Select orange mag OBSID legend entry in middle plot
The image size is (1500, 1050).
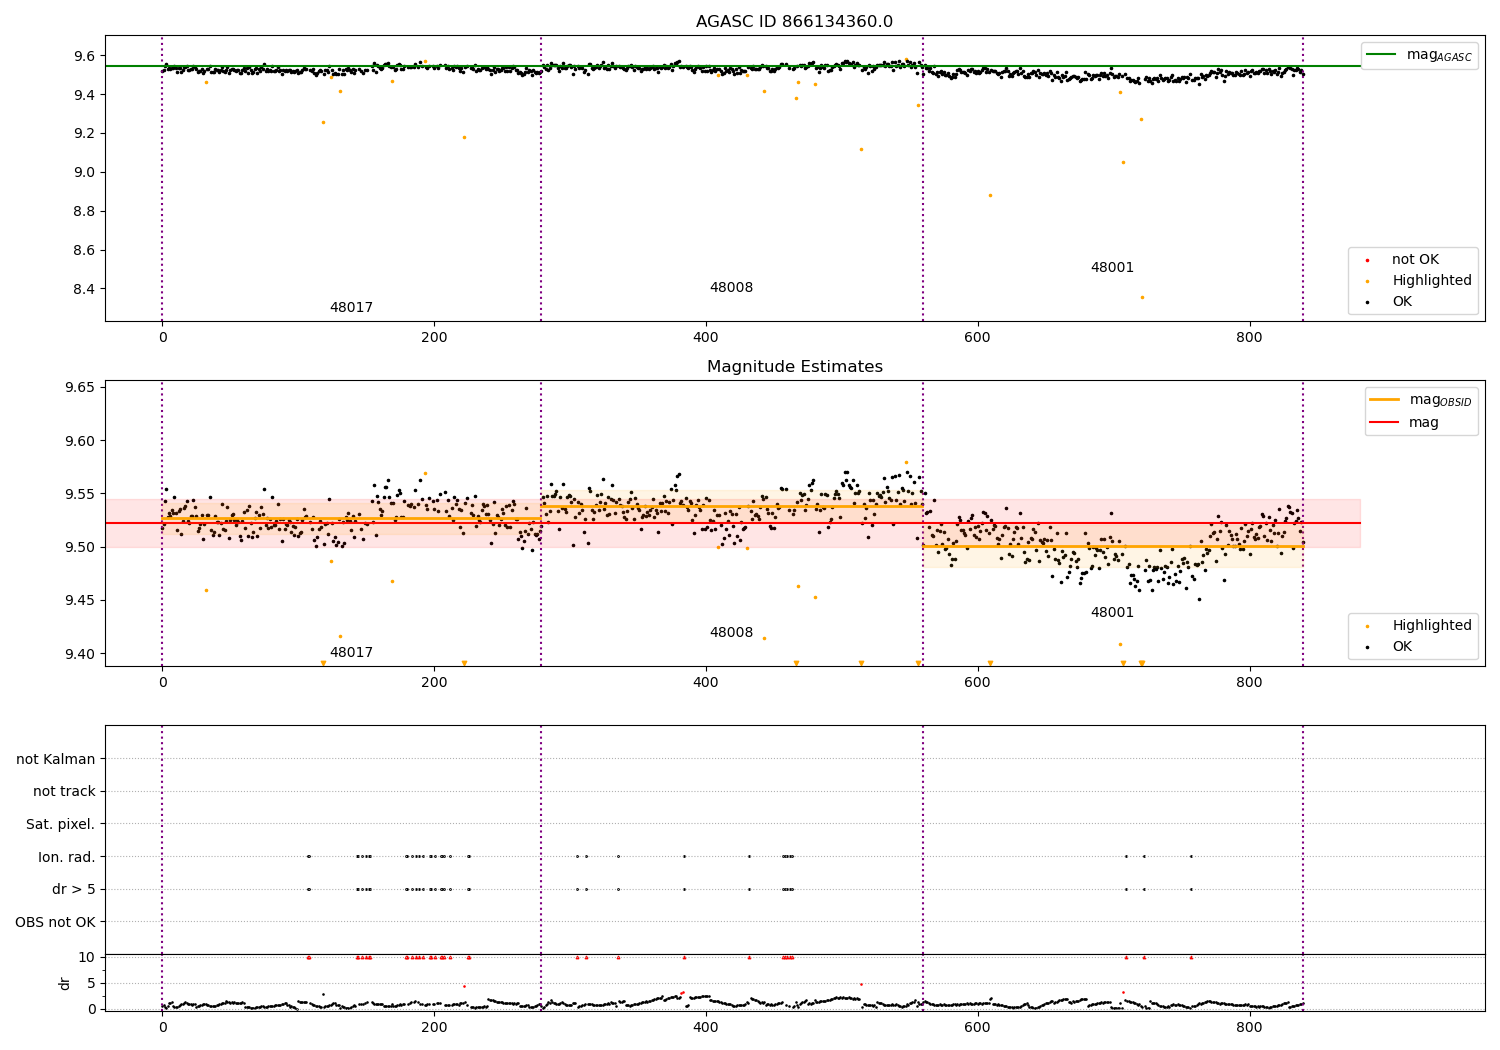(1420, 400)
